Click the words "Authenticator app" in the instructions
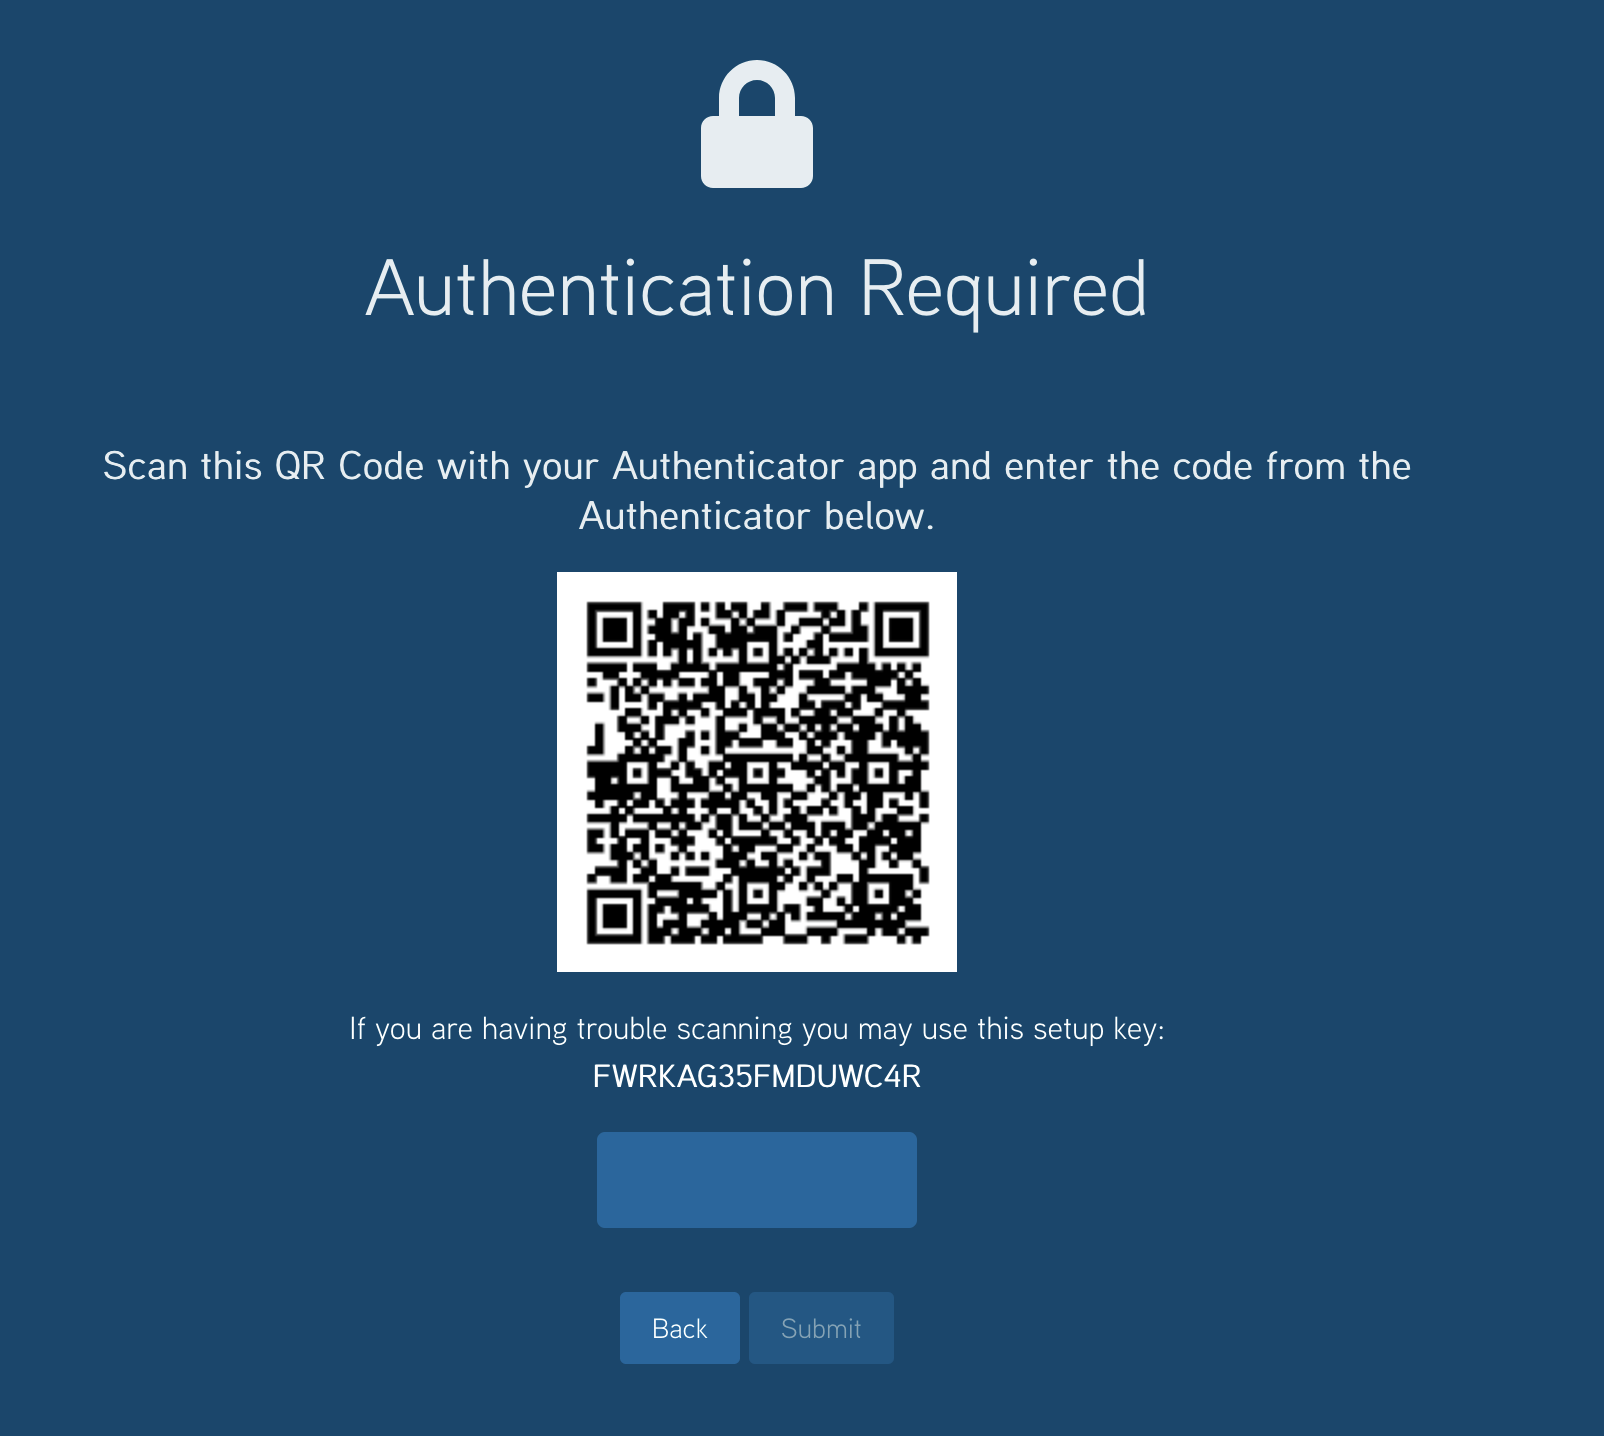1604x1436 pixels. pyautogui.click(x=765, y=467)
